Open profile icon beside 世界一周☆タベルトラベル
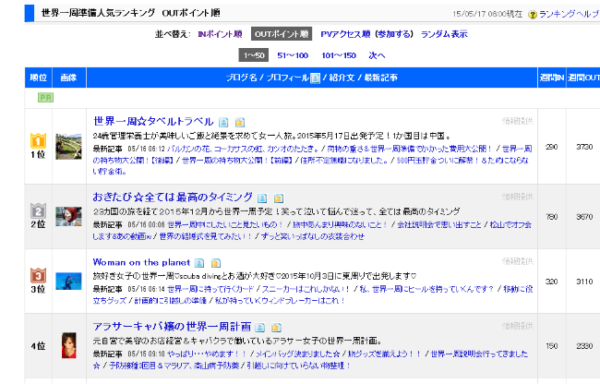This screenshot has width=600, height=384. 223,122
